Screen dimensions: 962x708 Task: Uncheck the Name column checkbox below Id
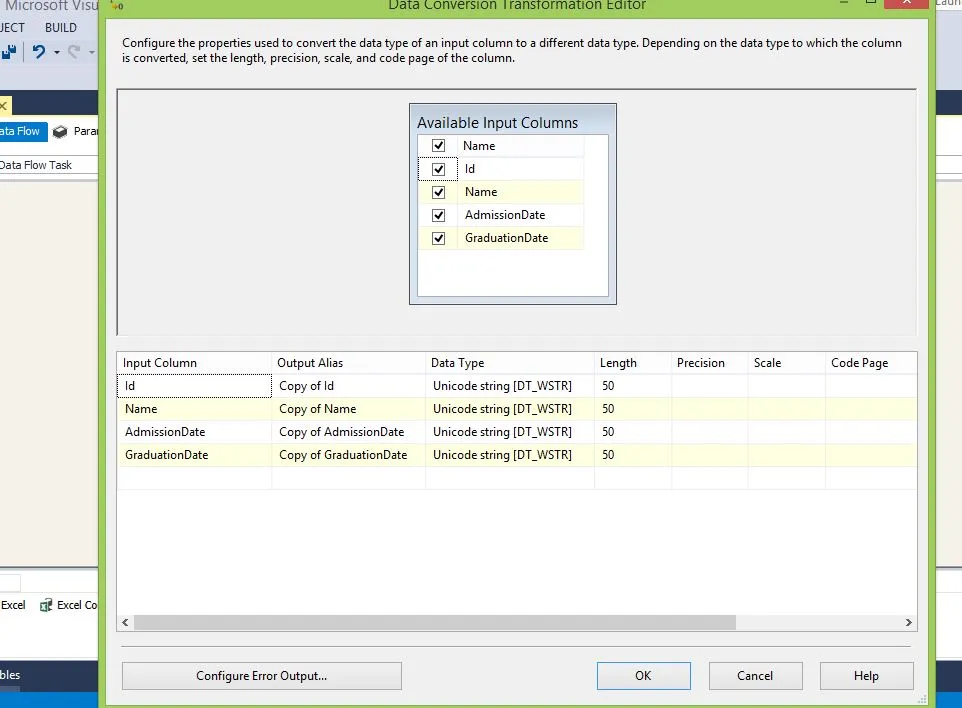[438, 192]
